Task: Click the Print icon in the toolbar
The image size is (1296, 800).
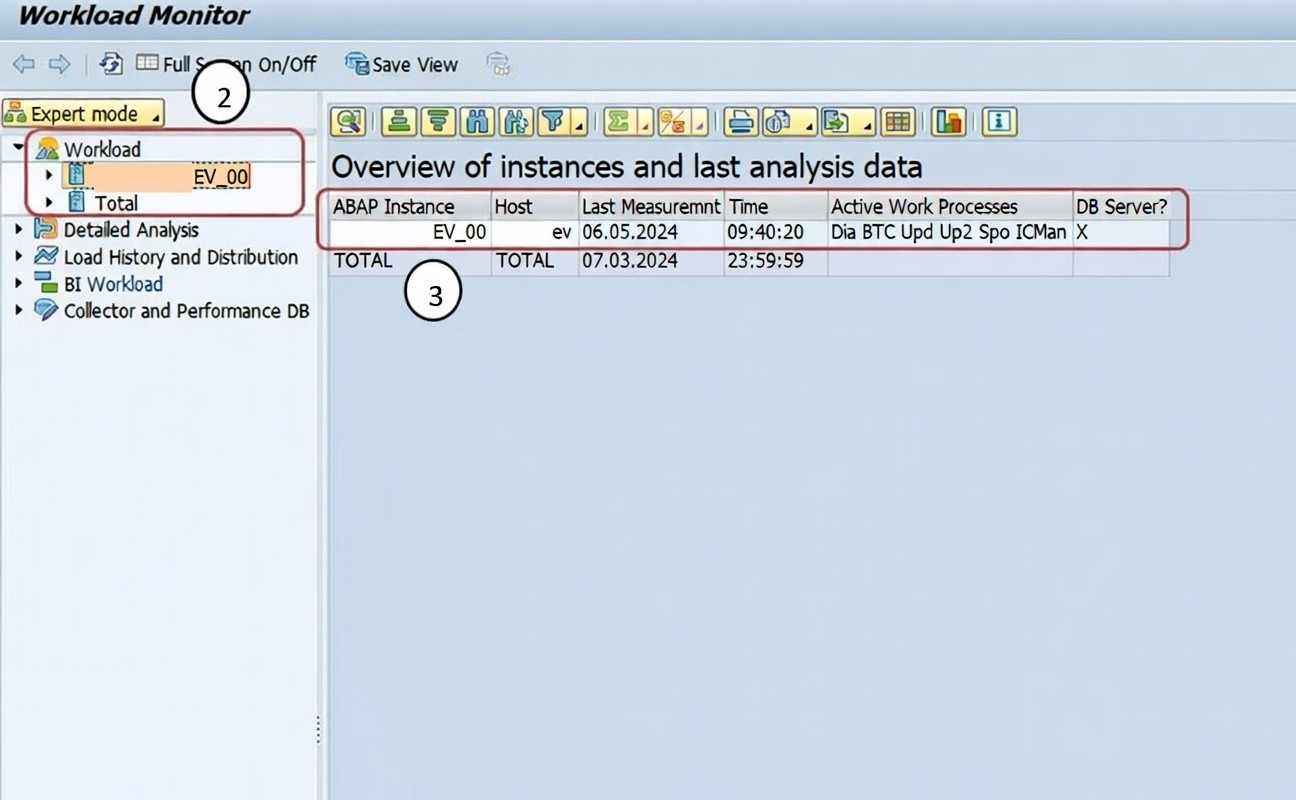Action: 740,122
